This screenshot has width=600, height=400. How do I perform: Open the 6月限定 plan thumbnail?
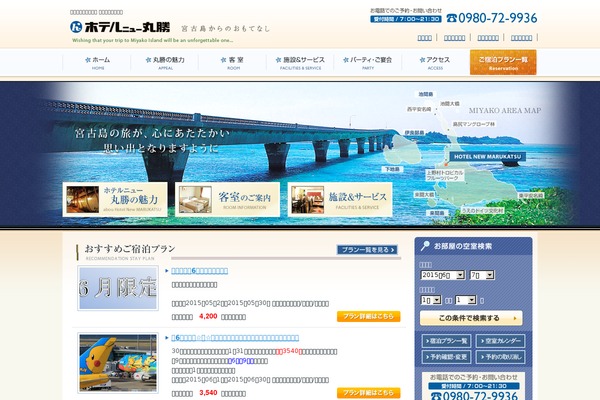(x=118, y=288)
